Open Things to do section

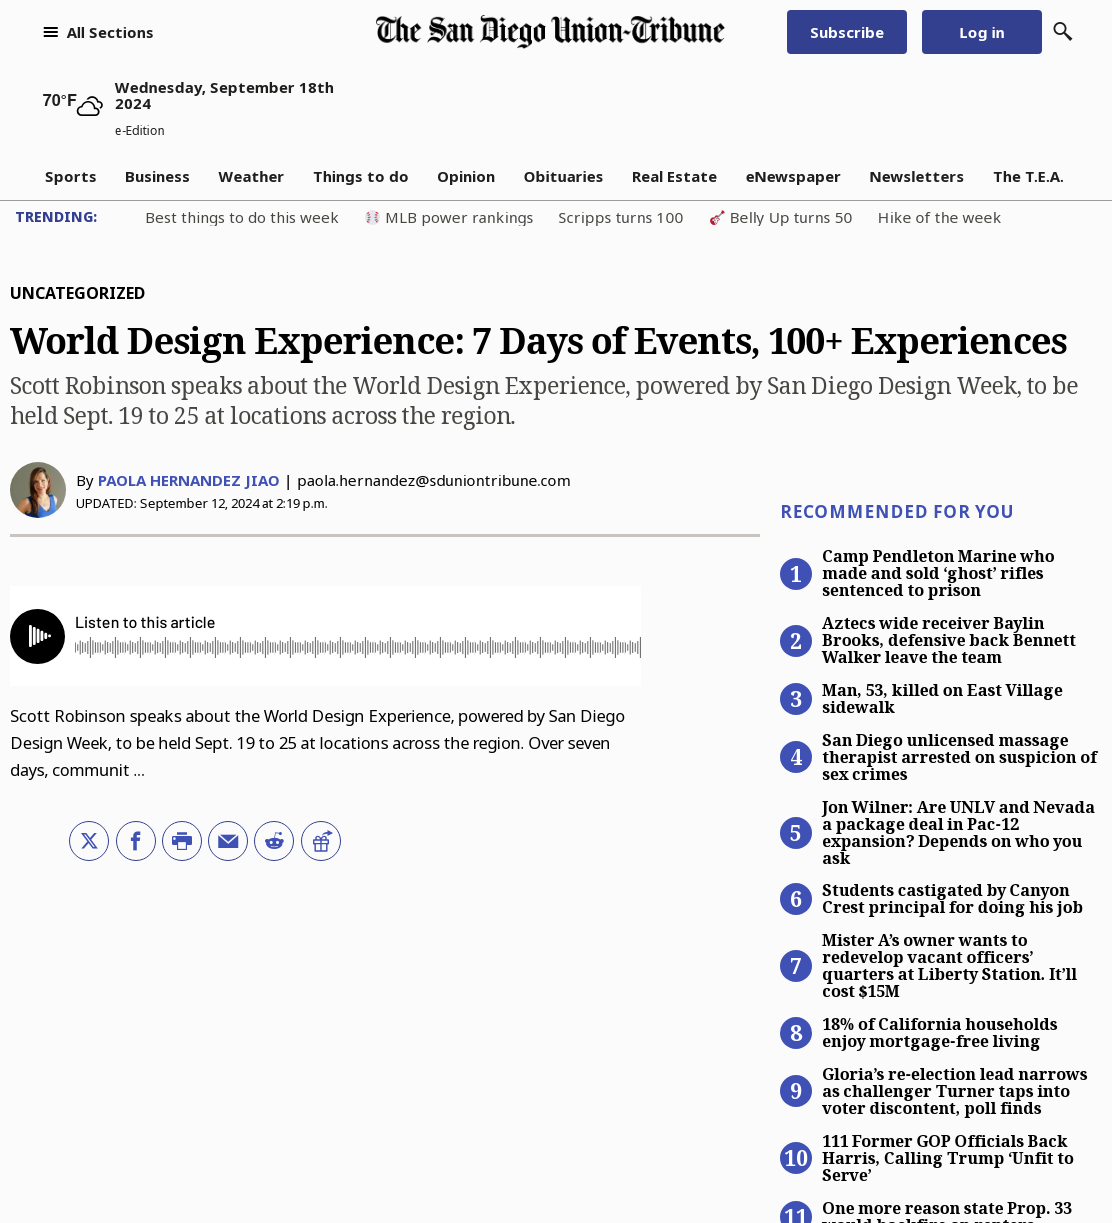[x=361, y=177]
